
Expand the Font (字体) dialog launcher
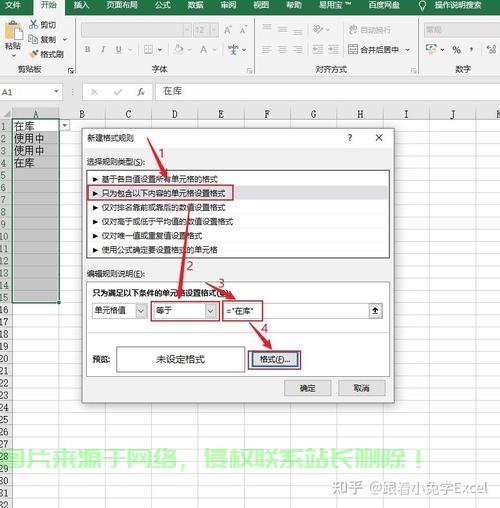coord(249,70)
